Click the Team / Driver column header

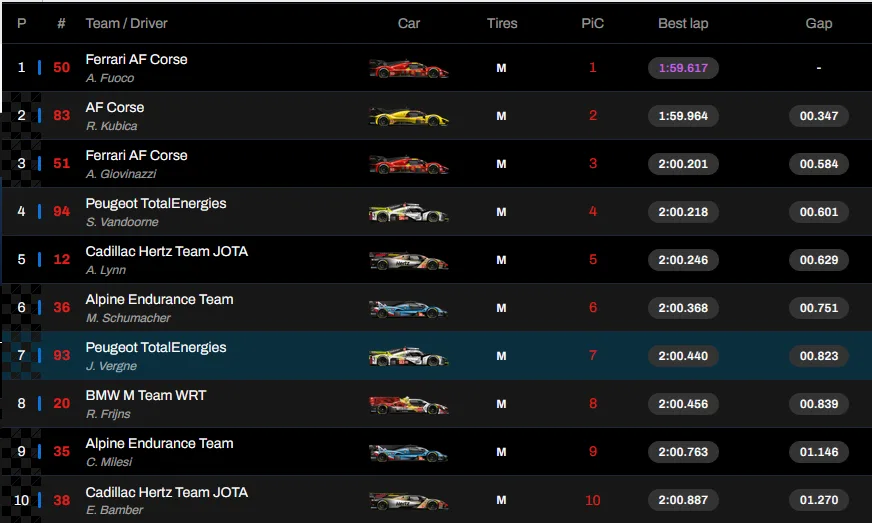(127, 23)
